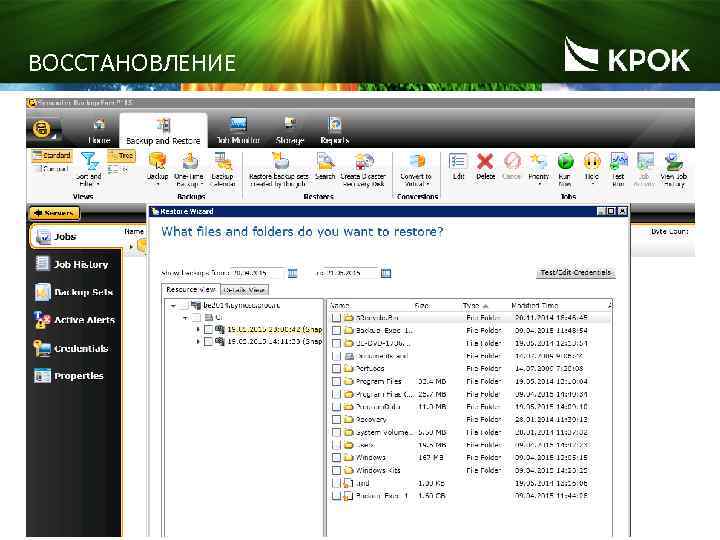Select the Standard view button
720x540 pixels.
pyautogui.click(x=52, y=156)
